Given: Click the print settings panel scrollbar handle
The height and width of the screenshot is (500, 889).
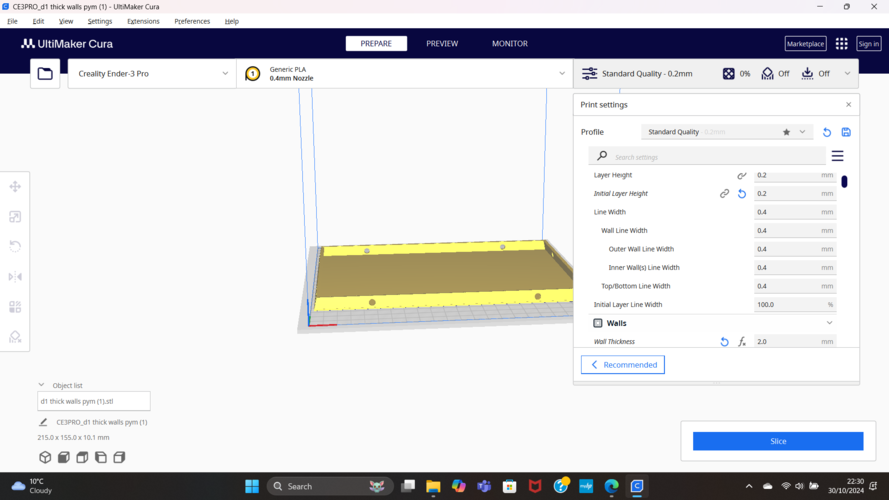Looking at the screenshot, I should coord(844,182).
